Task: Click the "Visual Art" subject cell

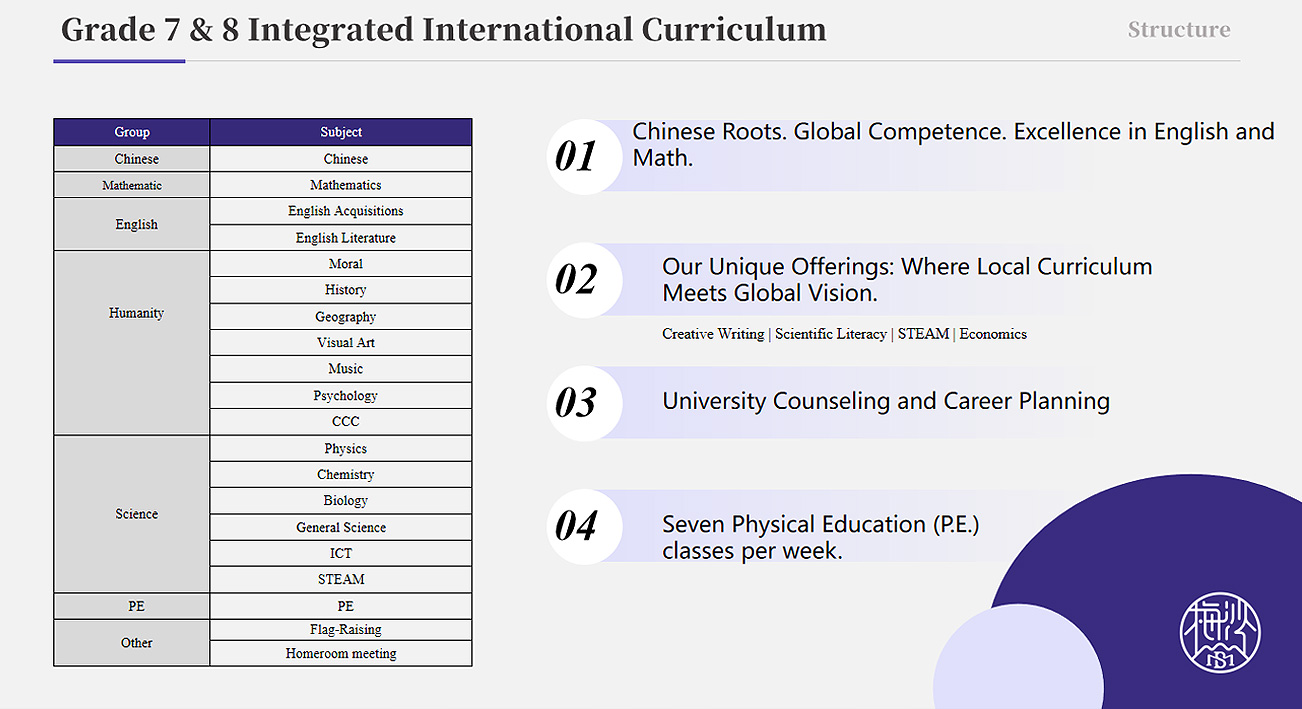Action: (341, 343)
